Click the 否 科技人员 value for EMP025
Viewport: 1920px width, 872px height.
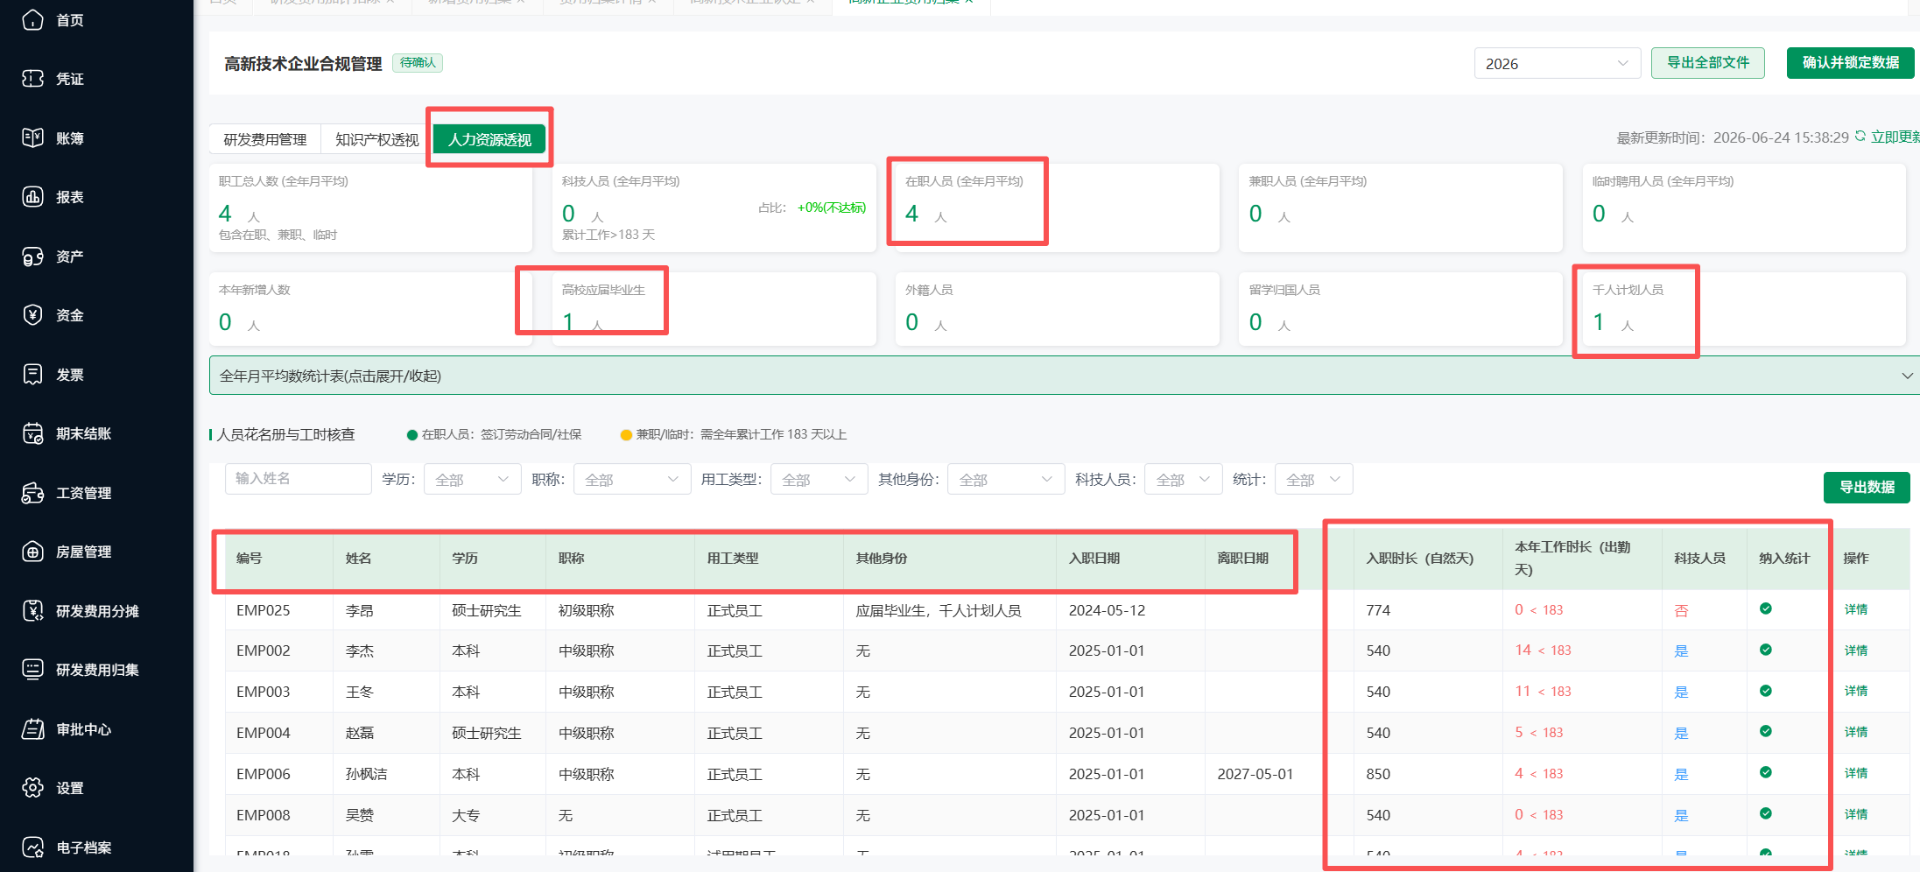click(x=1681, y=610)
